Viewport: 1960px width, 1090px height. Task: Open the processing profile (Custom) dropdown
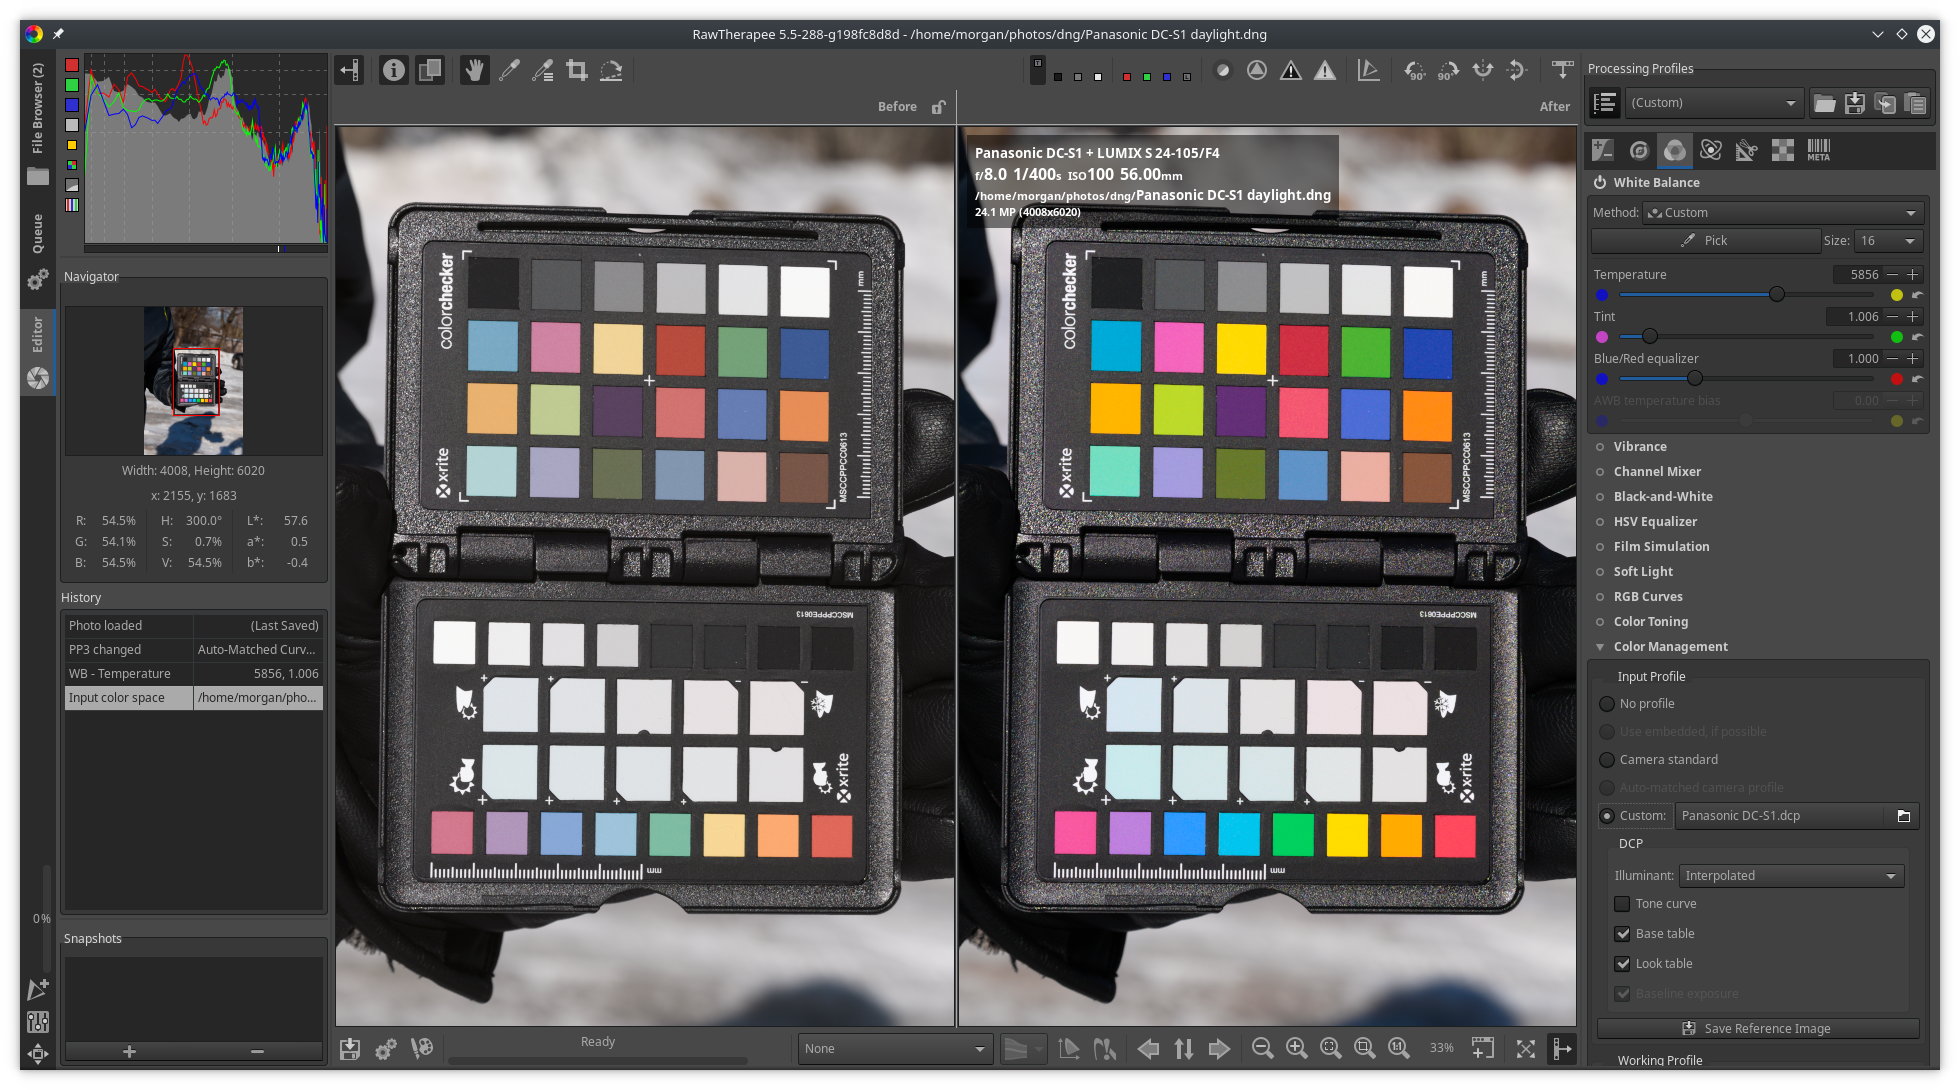pyautogui.click(x=1715, y=103)
